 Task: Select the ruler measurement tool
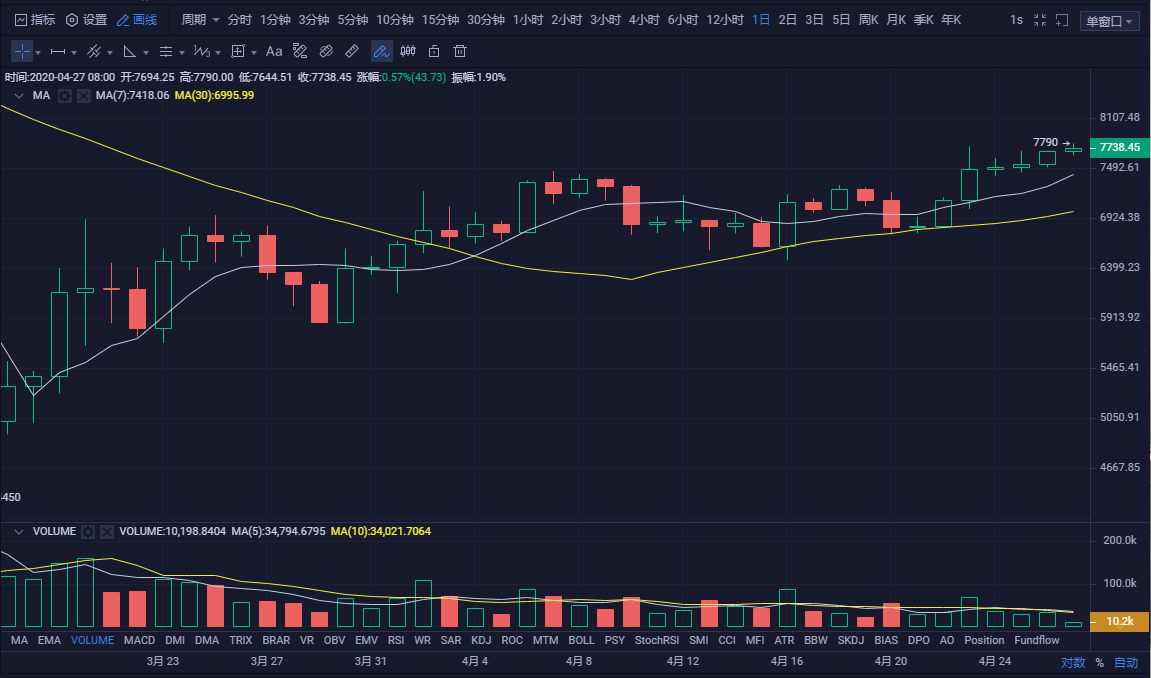(x=351, y=51)
